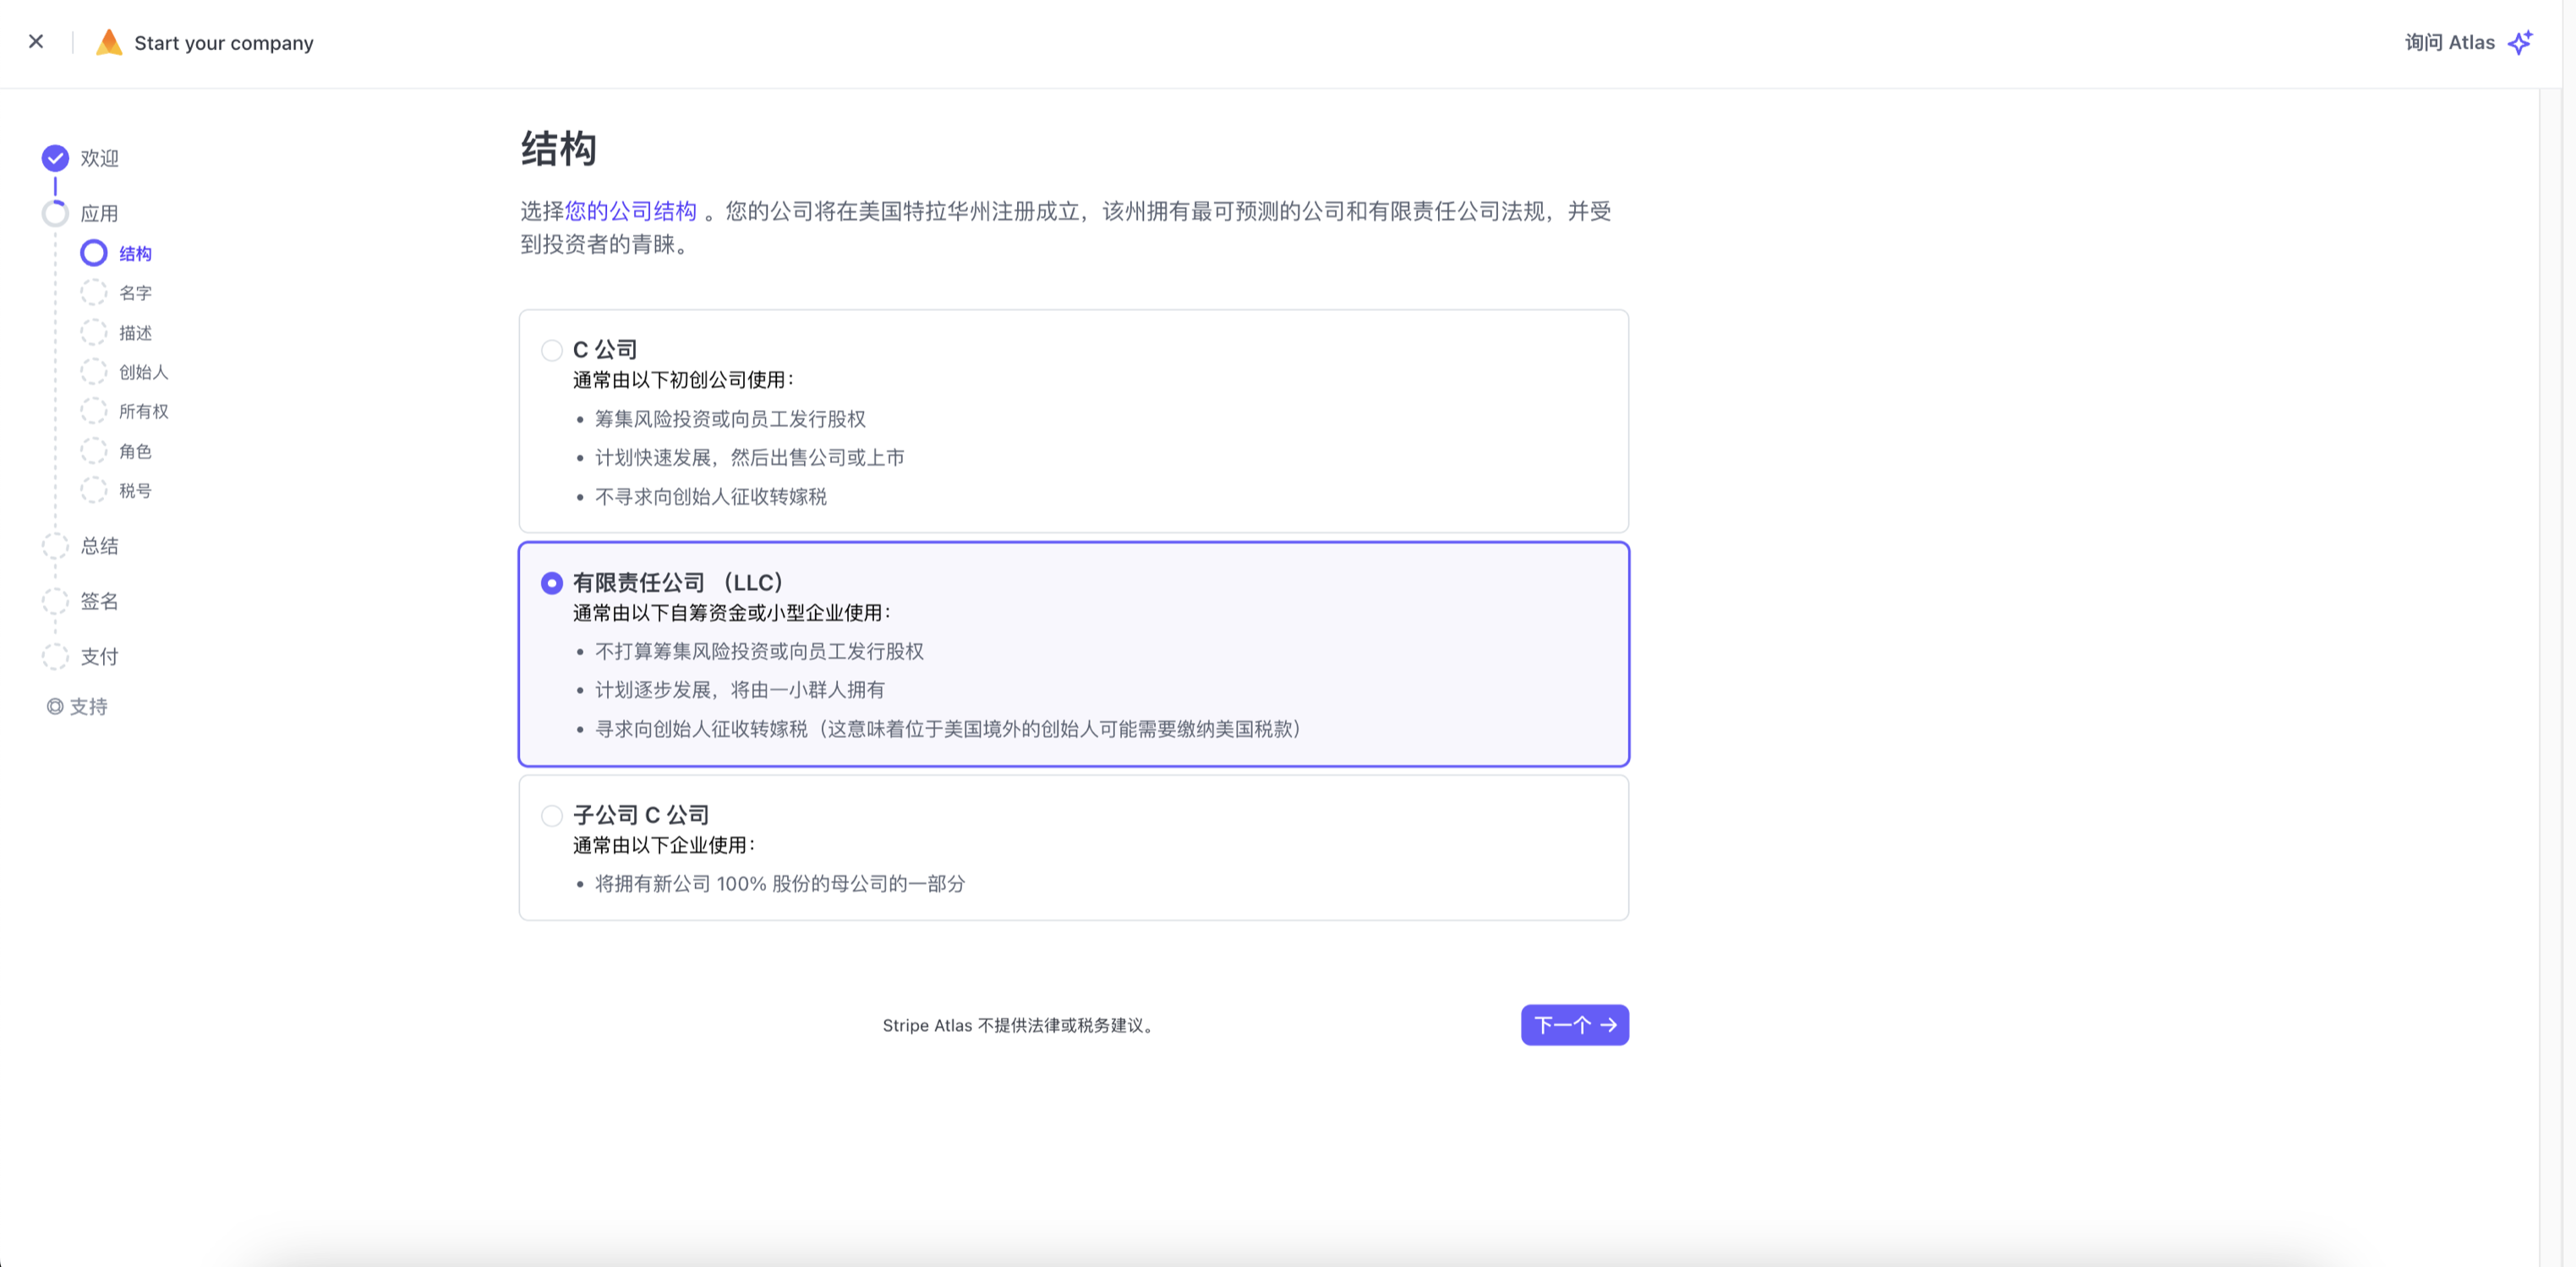Jump to the 税号 sidebar step
Image resolution: width=2576 pixels, height=1267 pixels.
pos(135,491)
